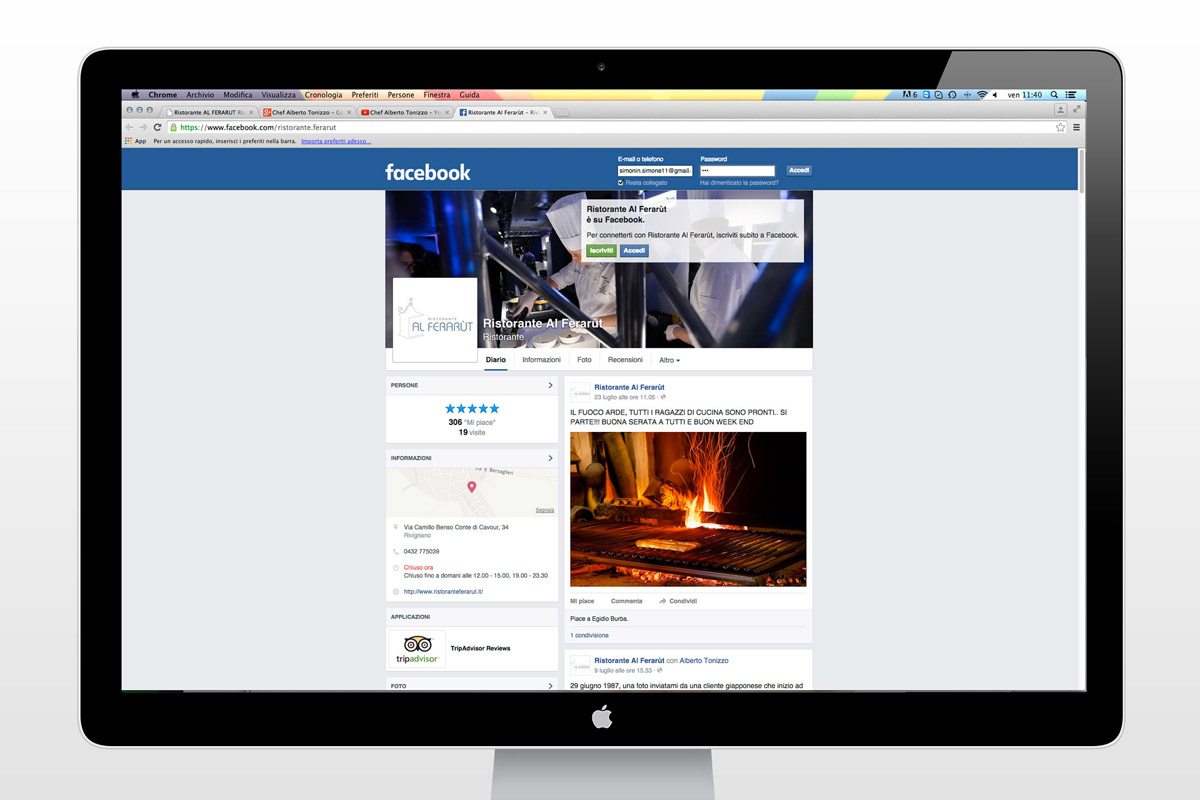The height and width of the screenshot is (800, 1200).
Task: Click the green Iscriviti button
Action: click(x=601, y=250)
